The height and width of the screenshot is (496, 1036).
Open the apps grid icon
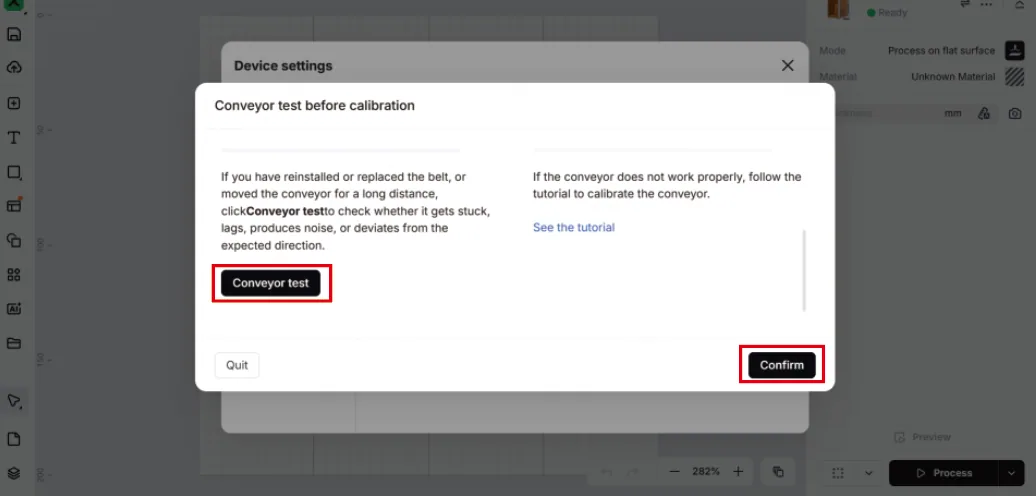(x=14, y=275)
